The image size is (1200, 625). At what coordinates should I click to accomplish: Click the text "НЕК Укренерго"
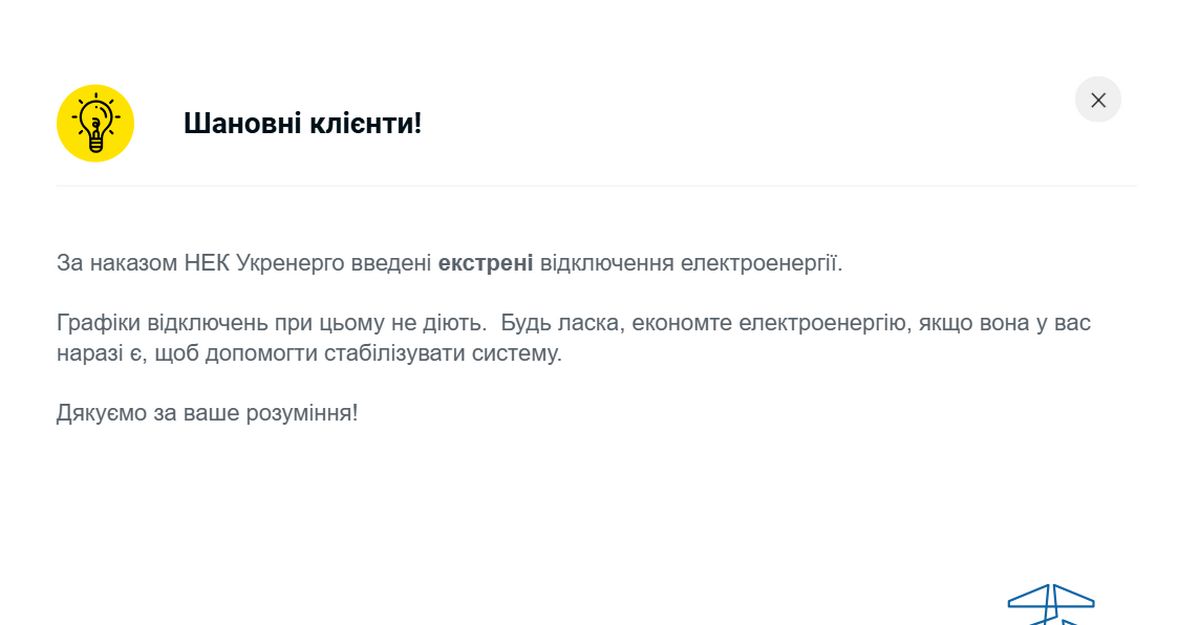coord(264,263)
